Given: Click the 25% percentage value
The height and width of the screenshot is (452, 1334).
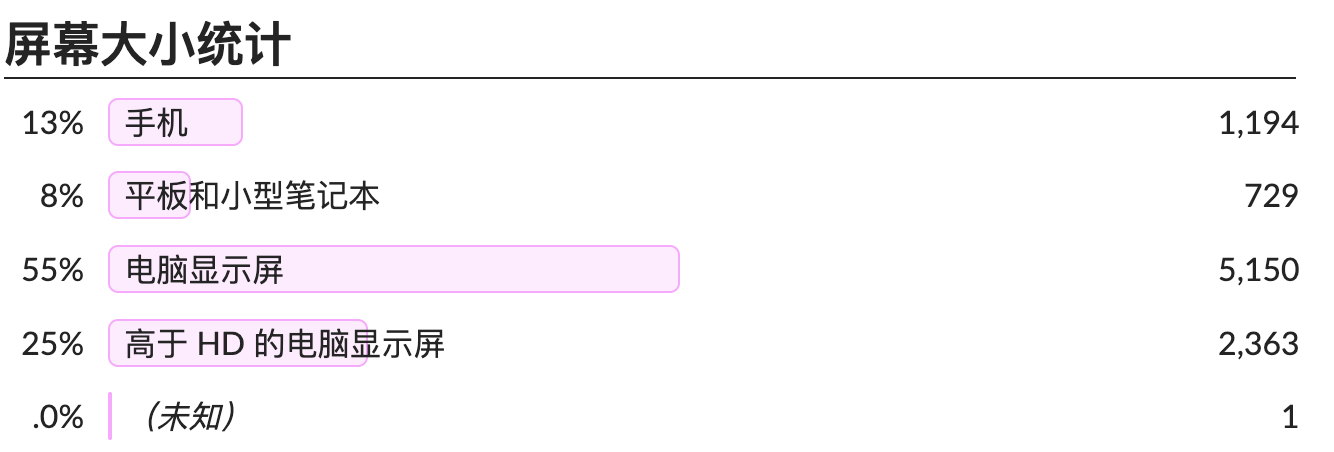Looking at the screenshot, I should [53, 344].
